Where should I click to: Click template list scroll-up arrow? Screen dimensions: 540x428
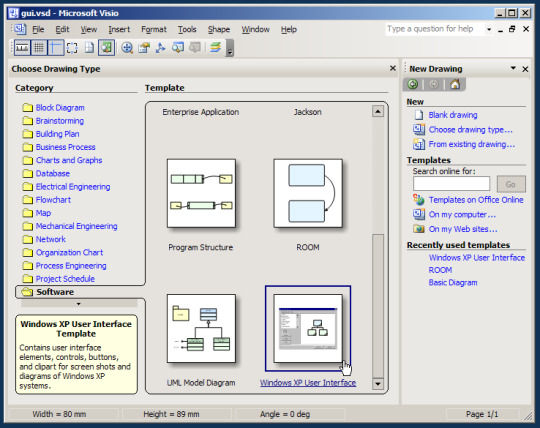(x=378, y=112)
